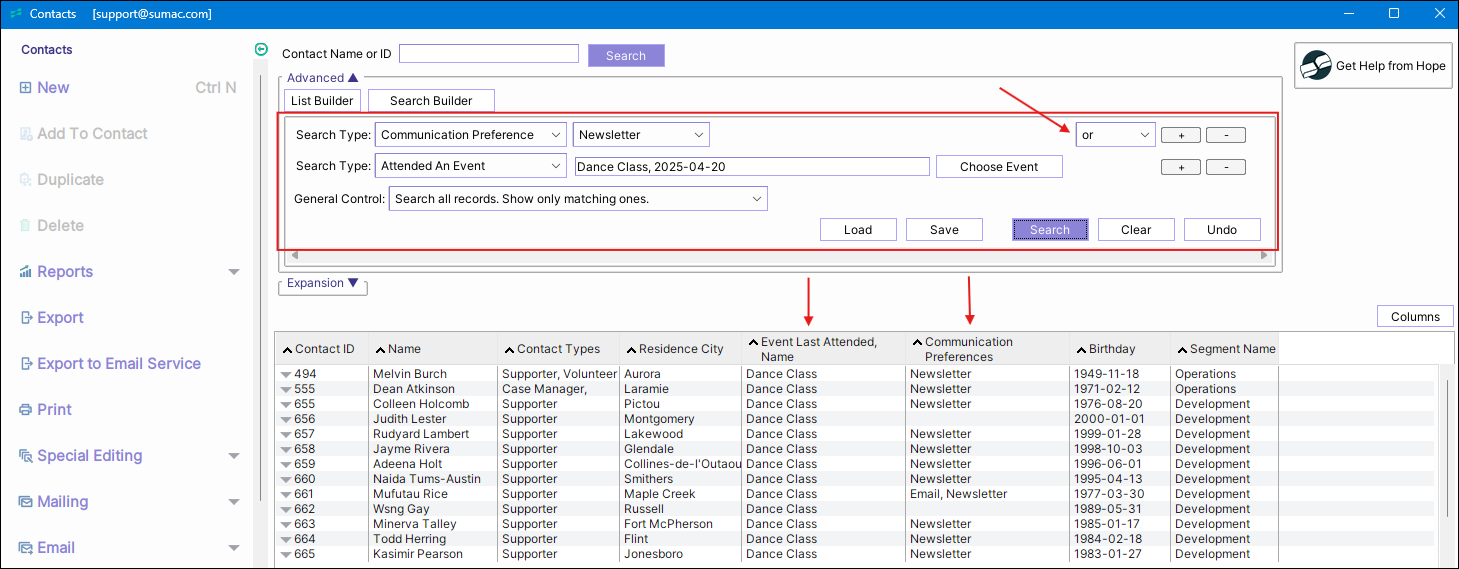Click the Get Help from Hope icon
Image resolution: width=1459 pixels, height=569 pixels.
[1316, 66]
